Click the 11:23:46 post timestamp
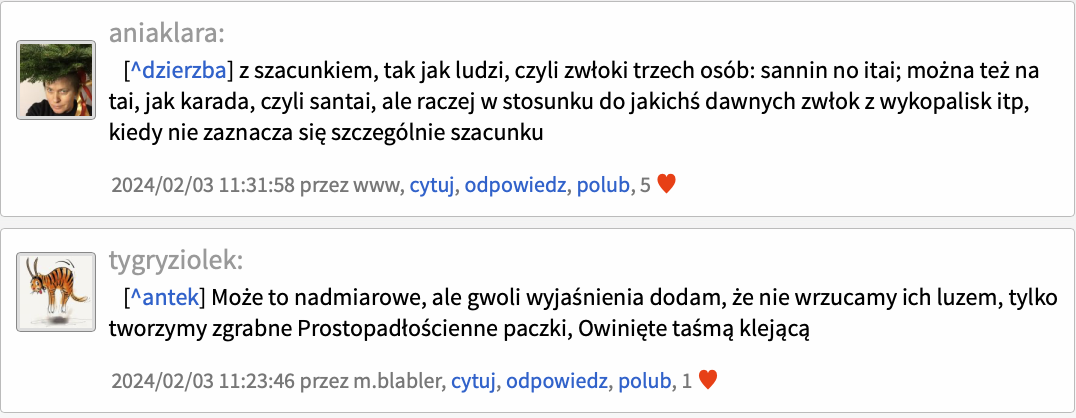Viewport: 1076px width, 418px height. point(203,381)
